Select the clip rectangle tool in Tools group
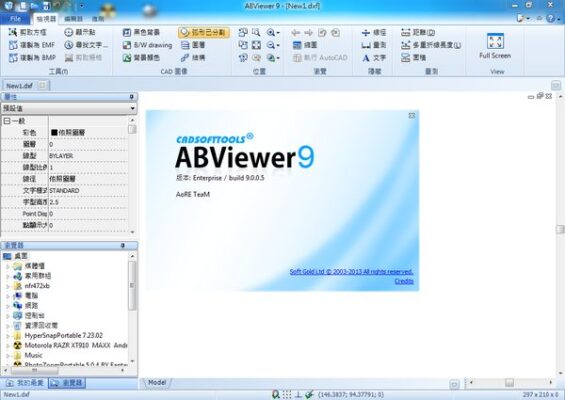Viewport: 565px width, 400px height. (28, 32)
